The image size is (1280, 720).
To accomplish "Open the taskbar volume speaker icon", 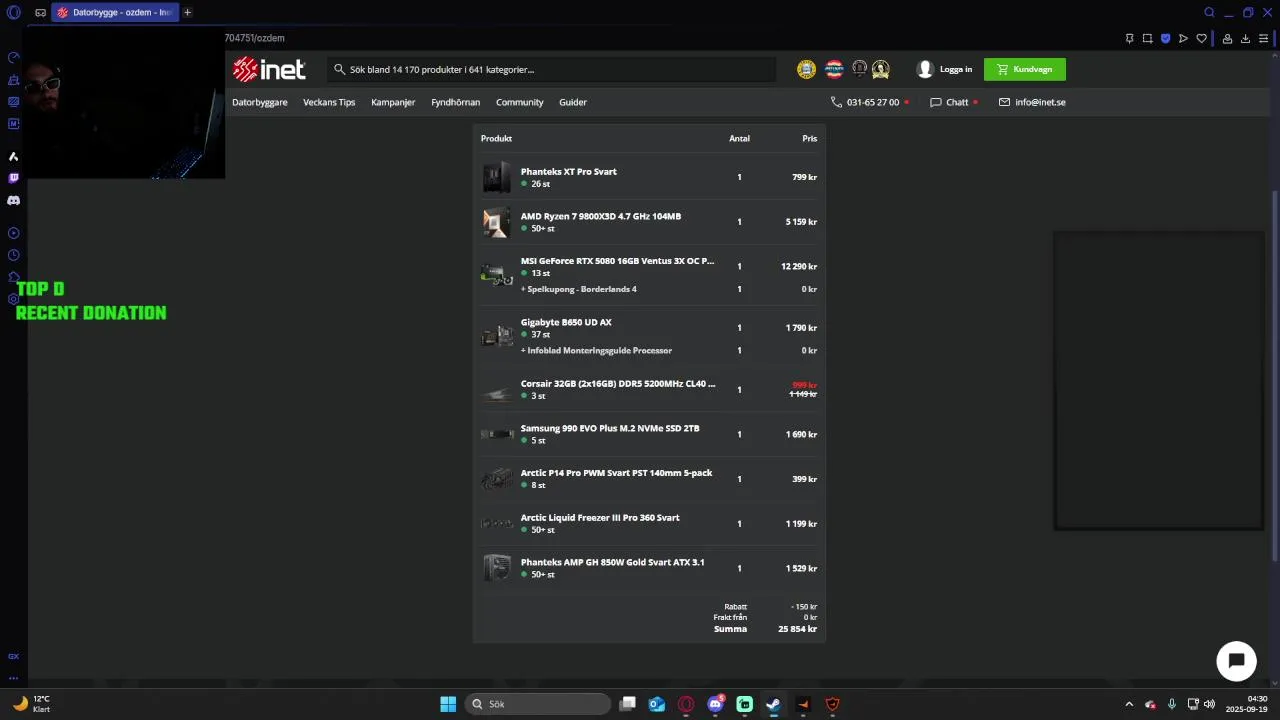I will pos(1209,704).
